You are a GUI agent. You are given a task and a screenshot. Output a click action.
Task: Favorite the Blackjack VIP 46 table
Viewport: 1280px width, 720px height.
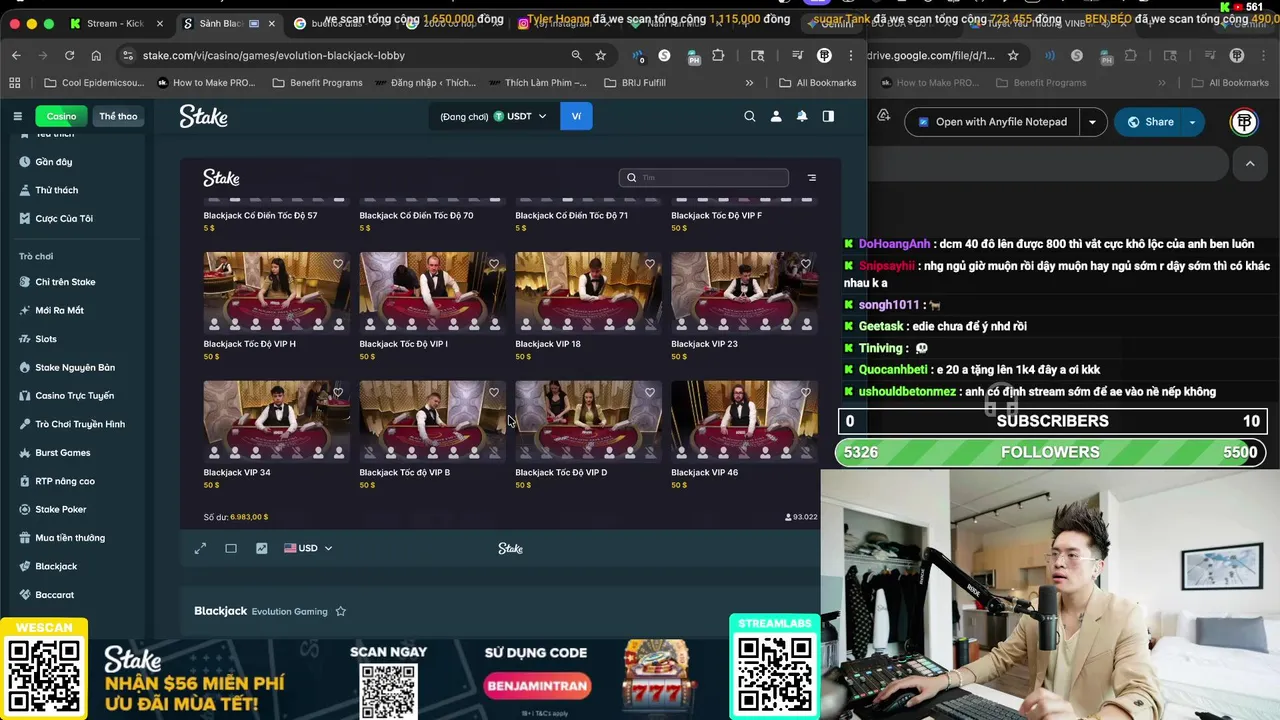pos(806,393)
